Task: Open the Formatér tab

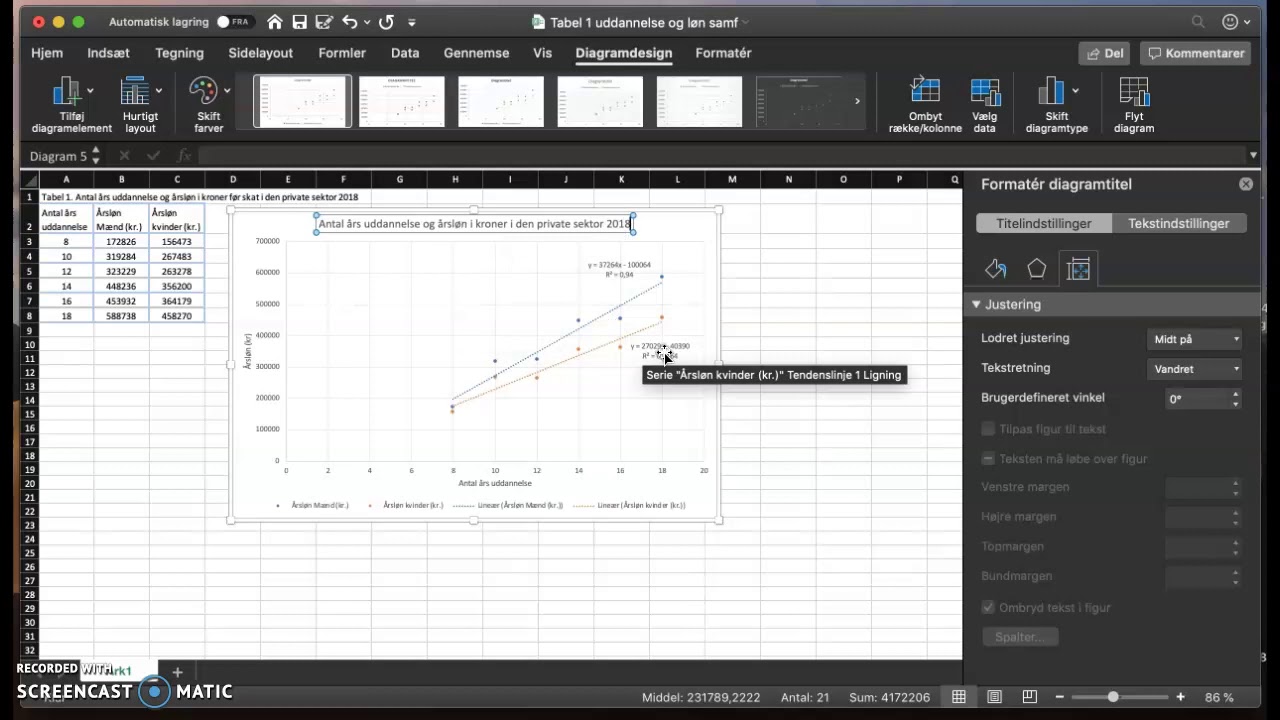Action: 723,53
